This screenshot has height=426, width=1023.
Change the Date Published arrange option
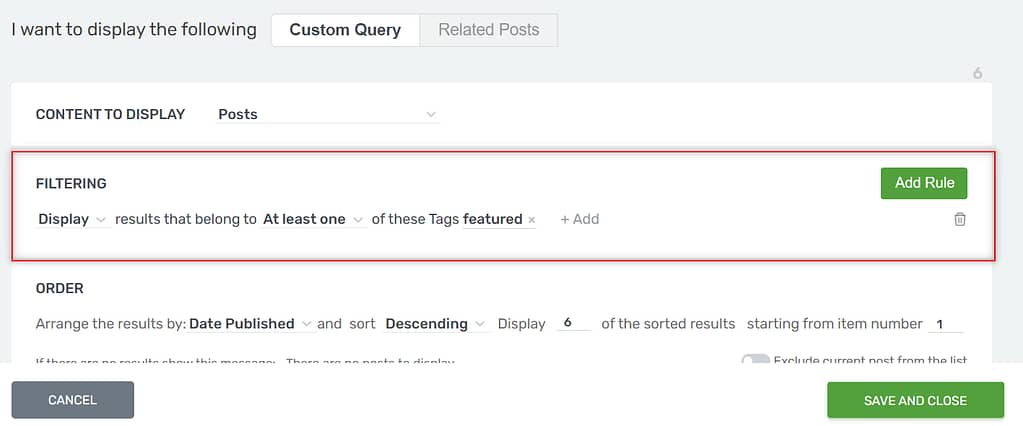click(x=251, y=324)
